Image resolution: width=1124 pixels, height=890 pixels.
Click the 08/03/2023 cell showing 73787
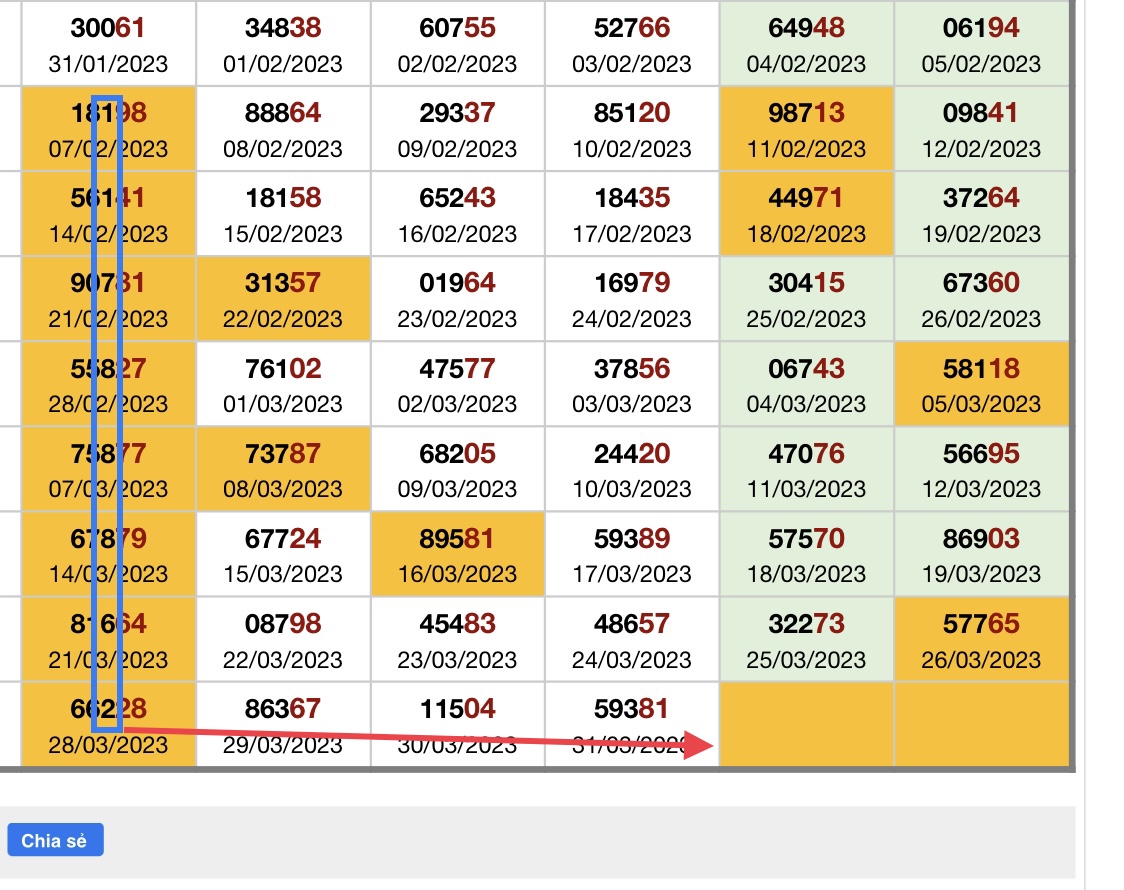point(283,470)
